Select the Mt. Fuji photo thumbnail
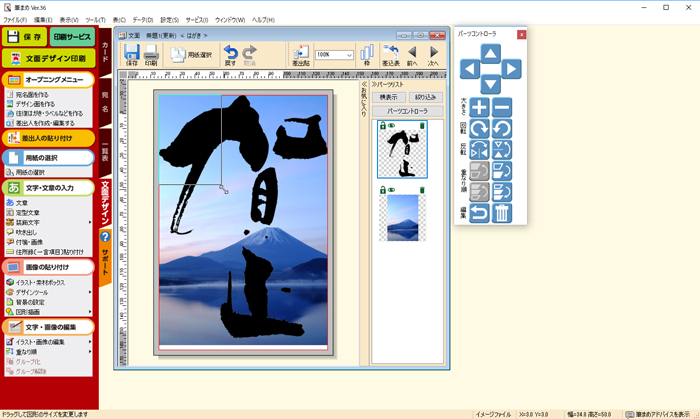The width and height of the screenshot is (700, 419). (402, 217)
